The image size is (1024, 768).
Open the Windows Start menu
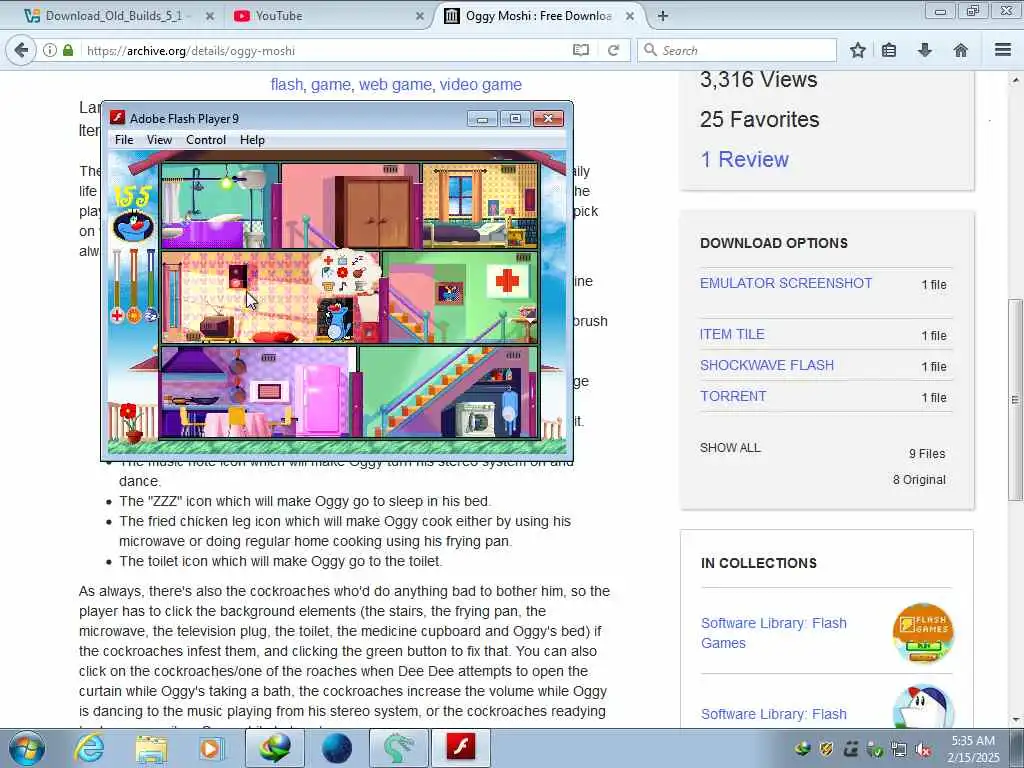point(26,748)
